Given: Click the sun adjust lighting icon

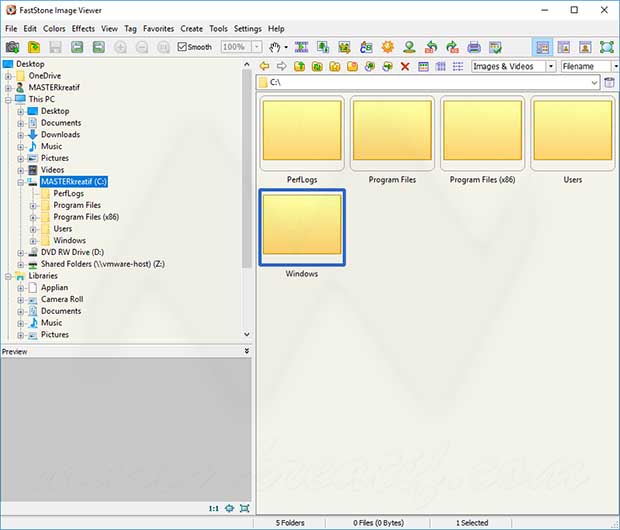Looking at the screenshot, I should pos(388,47).
